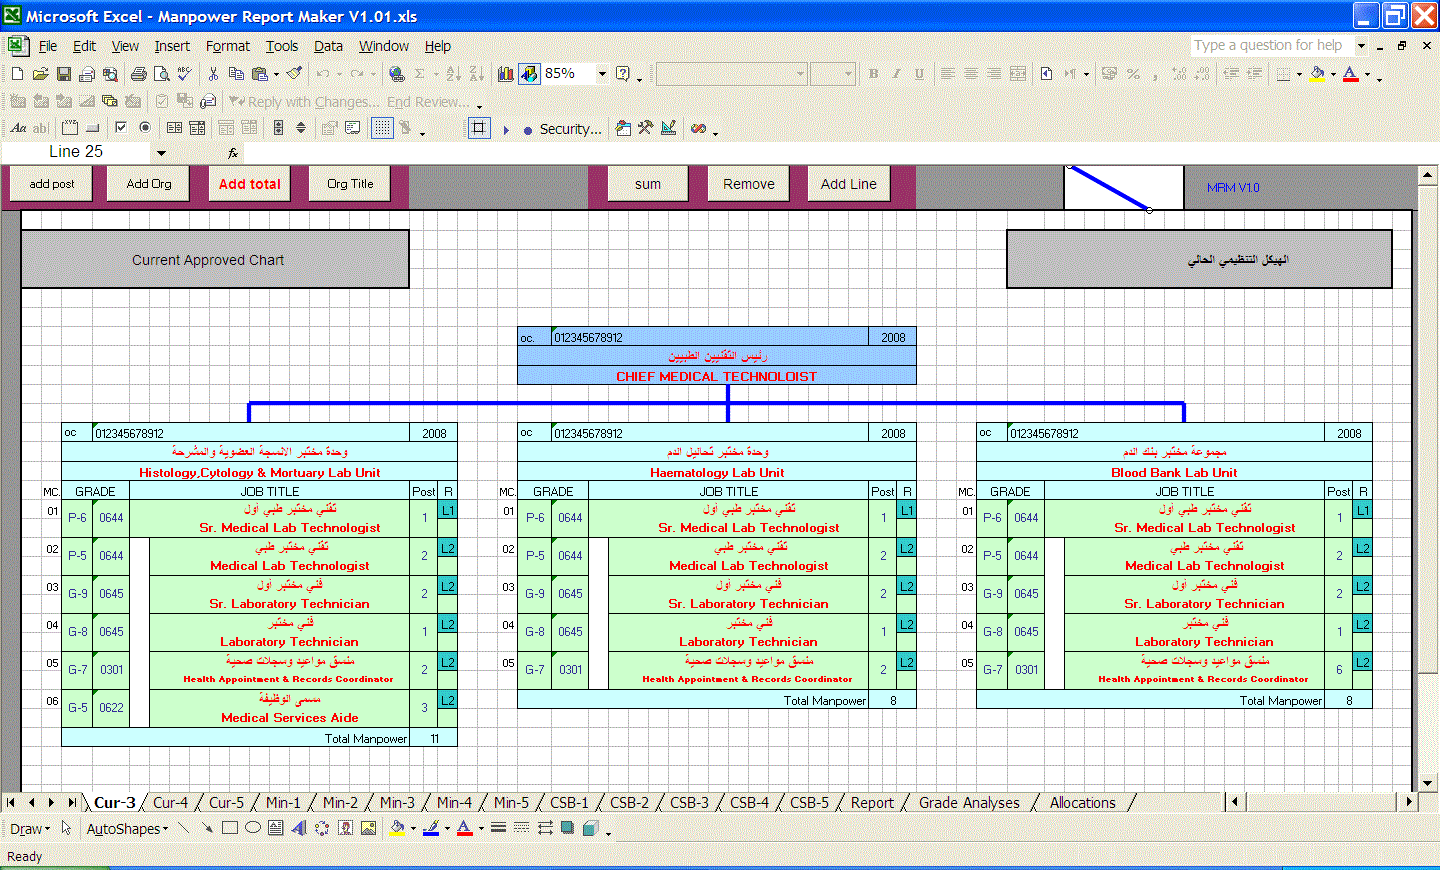1440x870 pixels.
Task: Open the Fill Color dropdown in formatting toolbar
Action: click(1334, 74)
